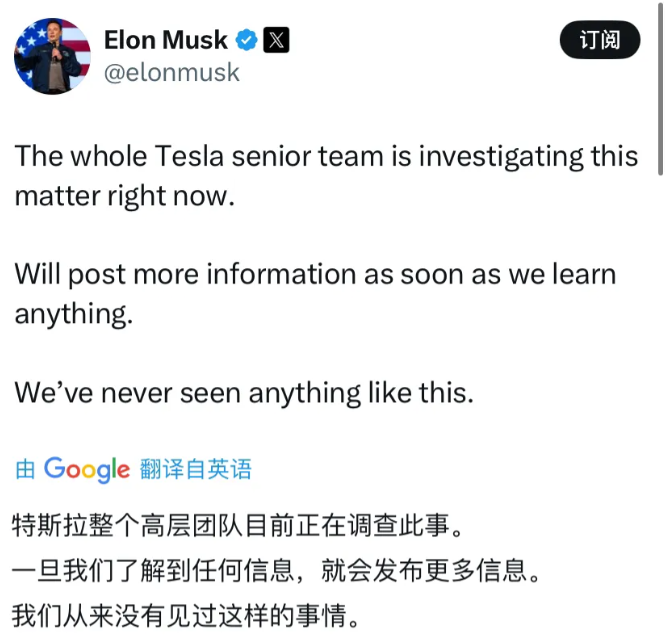This screenshot has width=667, height=639.
Task: Click the black X affiliation badge
Action: 276,40
